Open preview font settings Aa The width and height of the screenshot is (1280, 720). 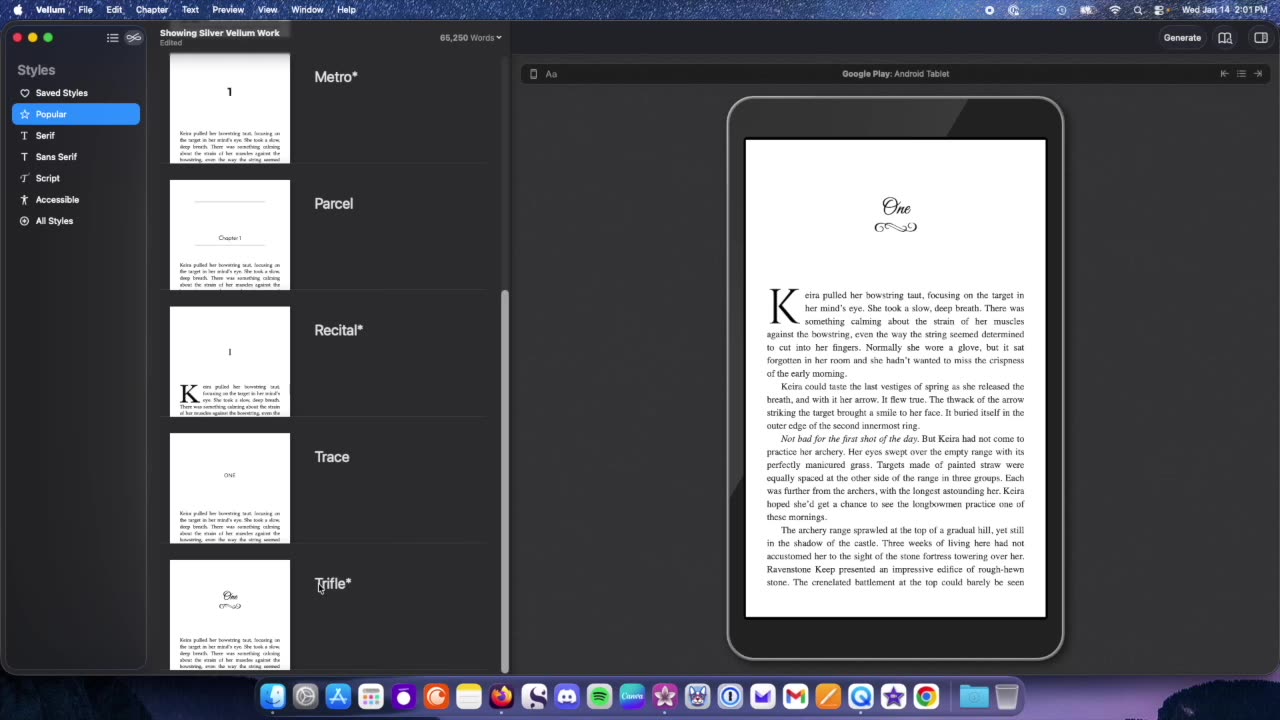click(x=551, y=74)
